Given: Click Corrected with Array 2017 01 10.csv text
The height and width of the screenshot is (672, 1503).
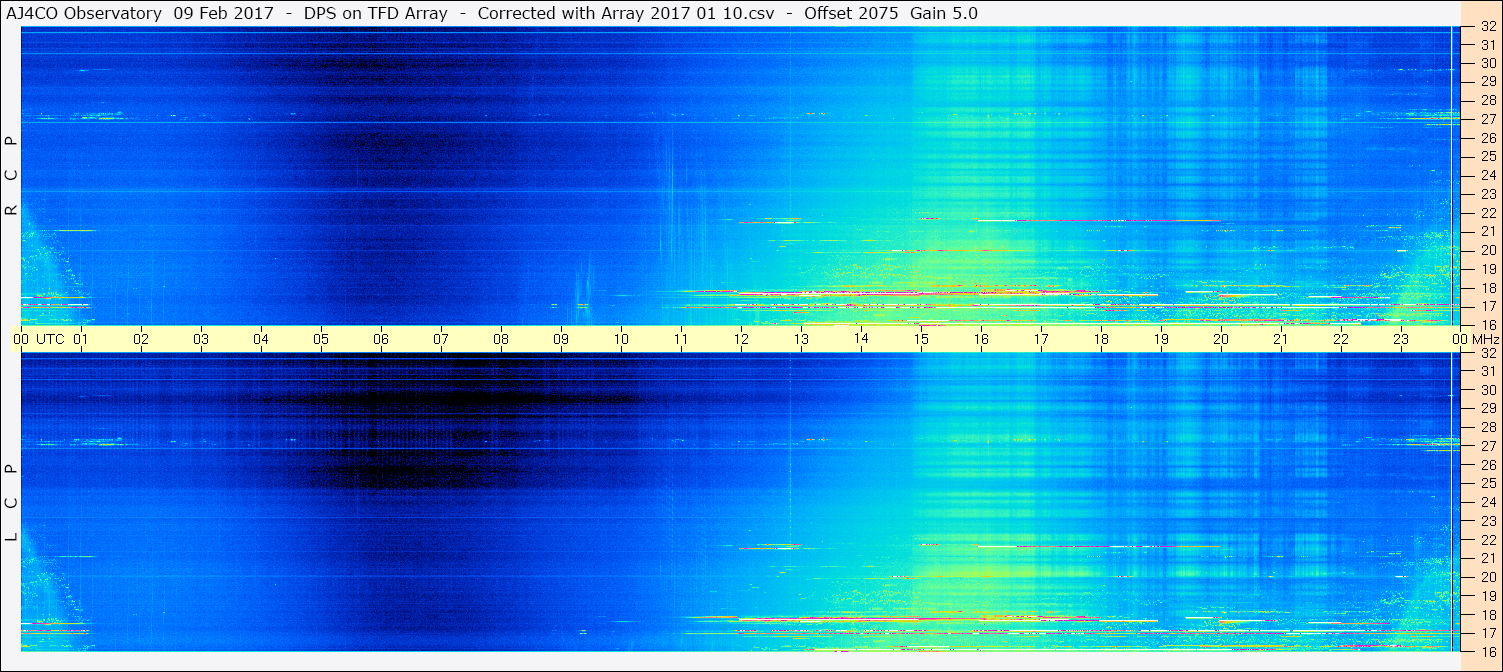Looking at the screenshot, I should pos(626,13).
